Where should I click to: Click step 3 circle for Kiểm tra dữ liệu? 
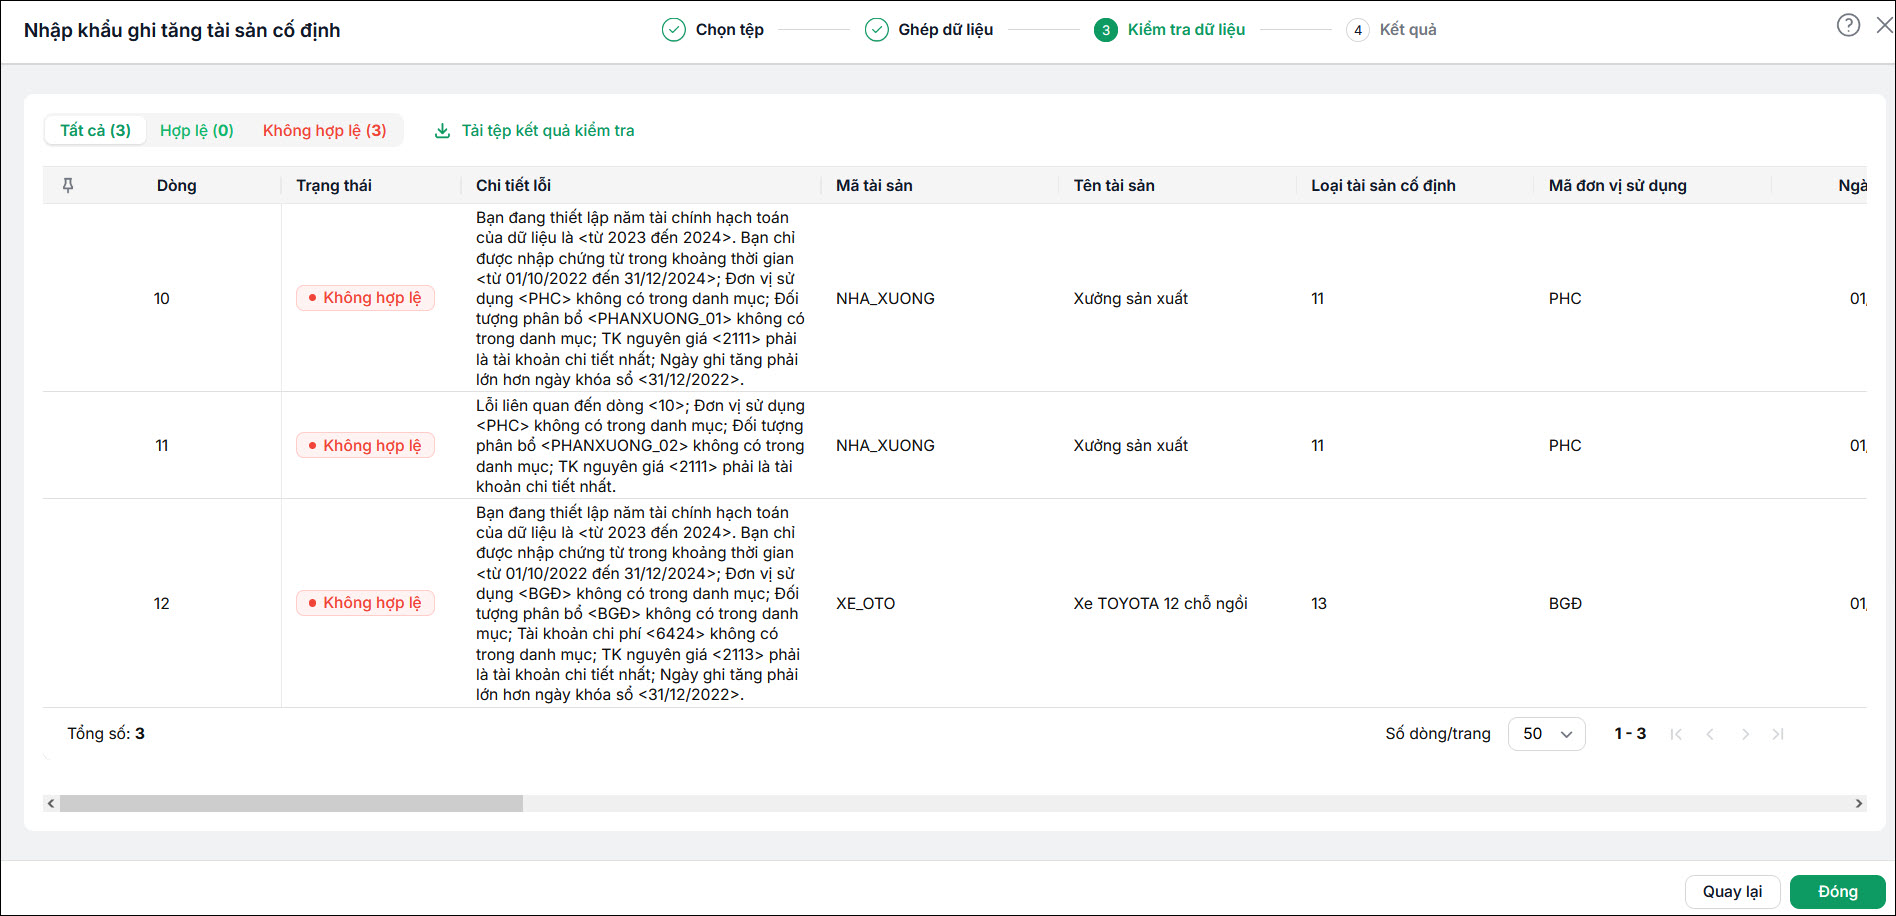(x=1106, y=30)
